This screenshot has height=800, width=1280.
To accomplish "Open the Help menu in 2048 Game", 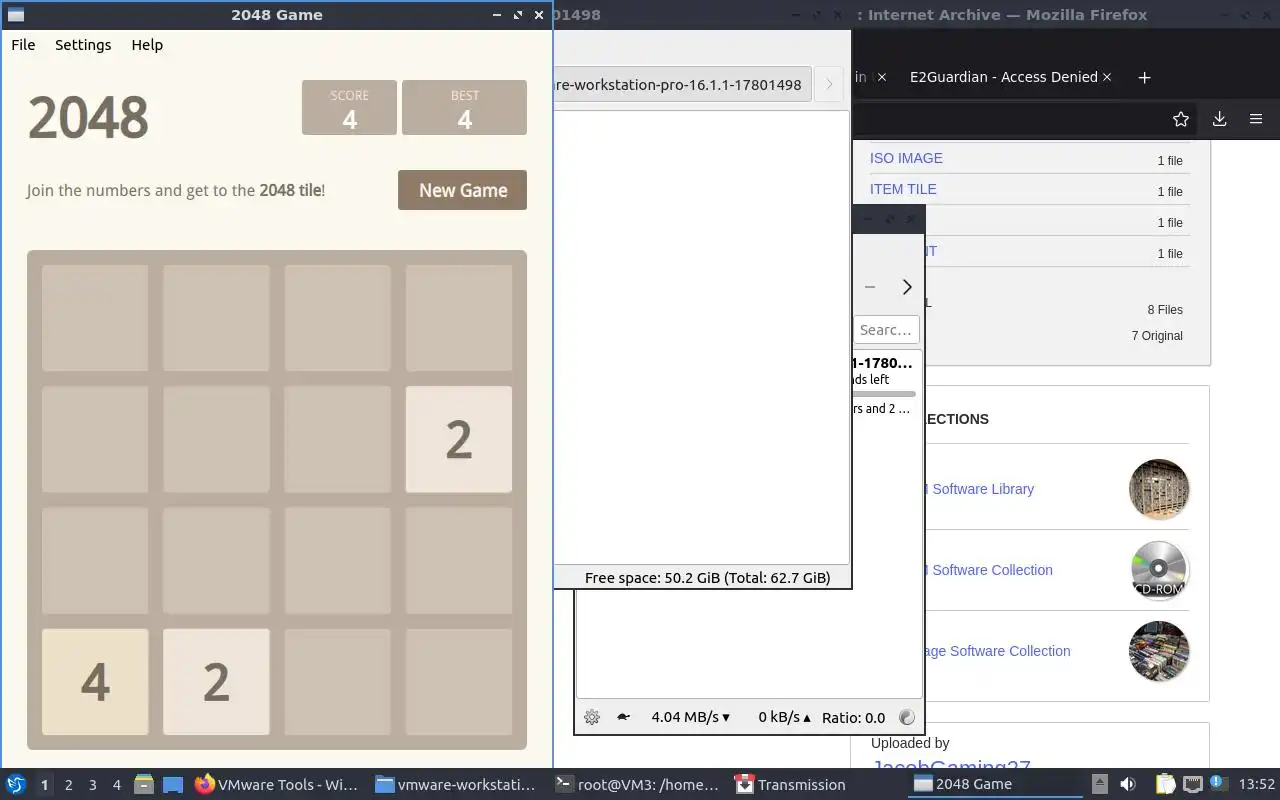I will 147,45.
